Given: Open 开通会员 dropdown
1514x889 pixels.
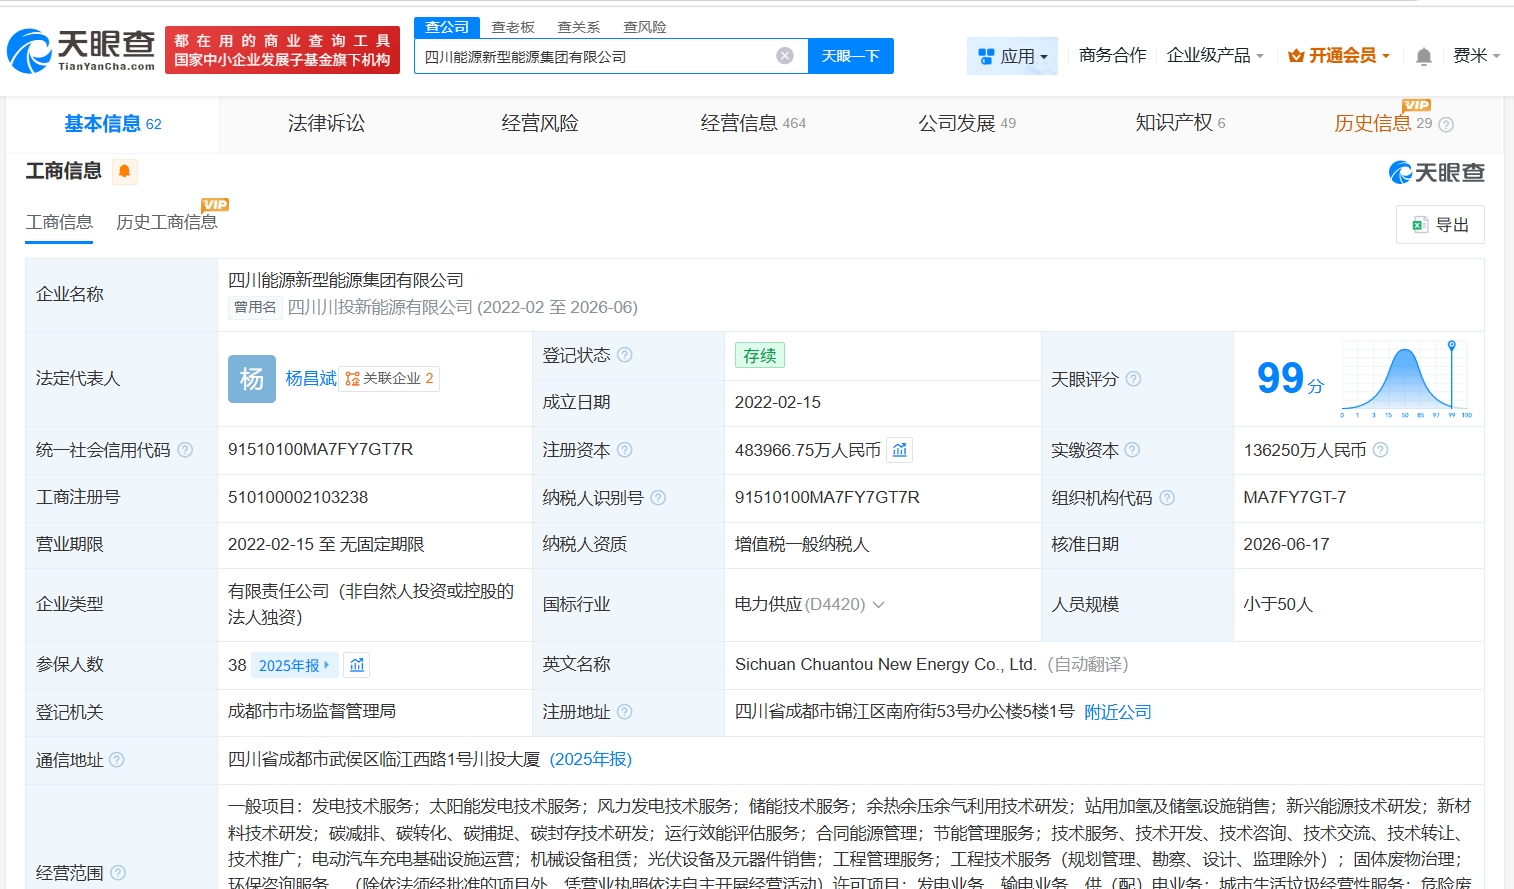Looking at the screenshot, I should [1339, 56].
